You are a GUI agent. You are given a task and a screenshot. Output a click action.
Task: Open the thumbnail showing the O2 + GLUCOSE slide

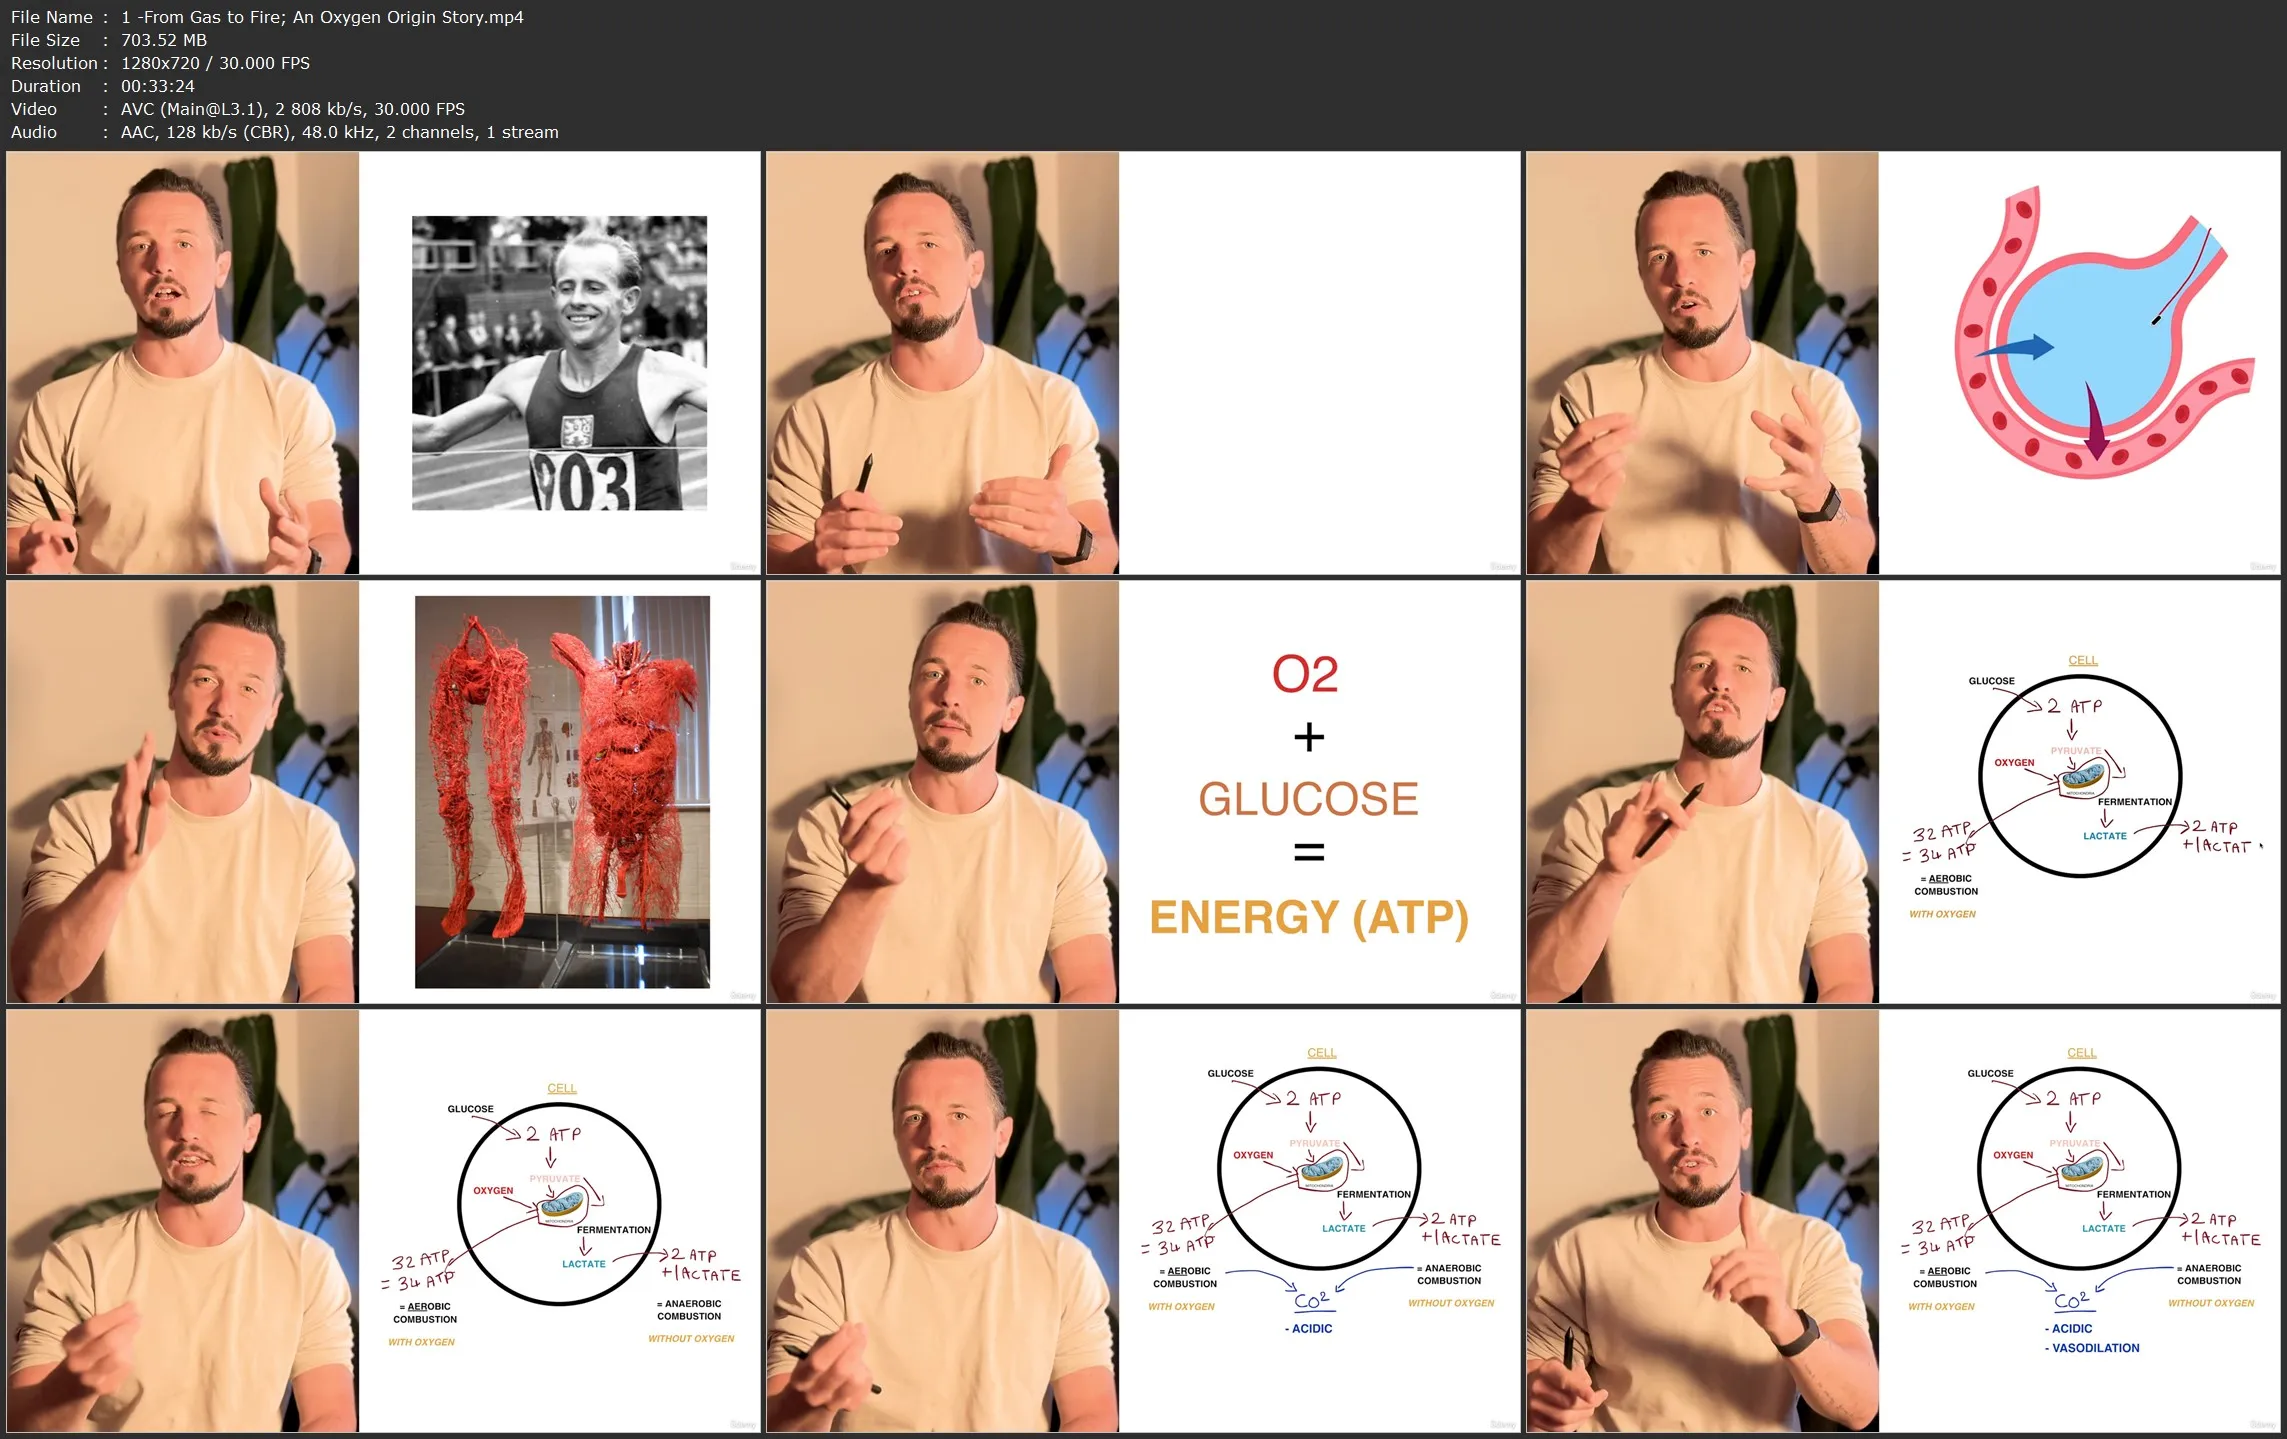pyautogui.click(x=1143, y=792)
